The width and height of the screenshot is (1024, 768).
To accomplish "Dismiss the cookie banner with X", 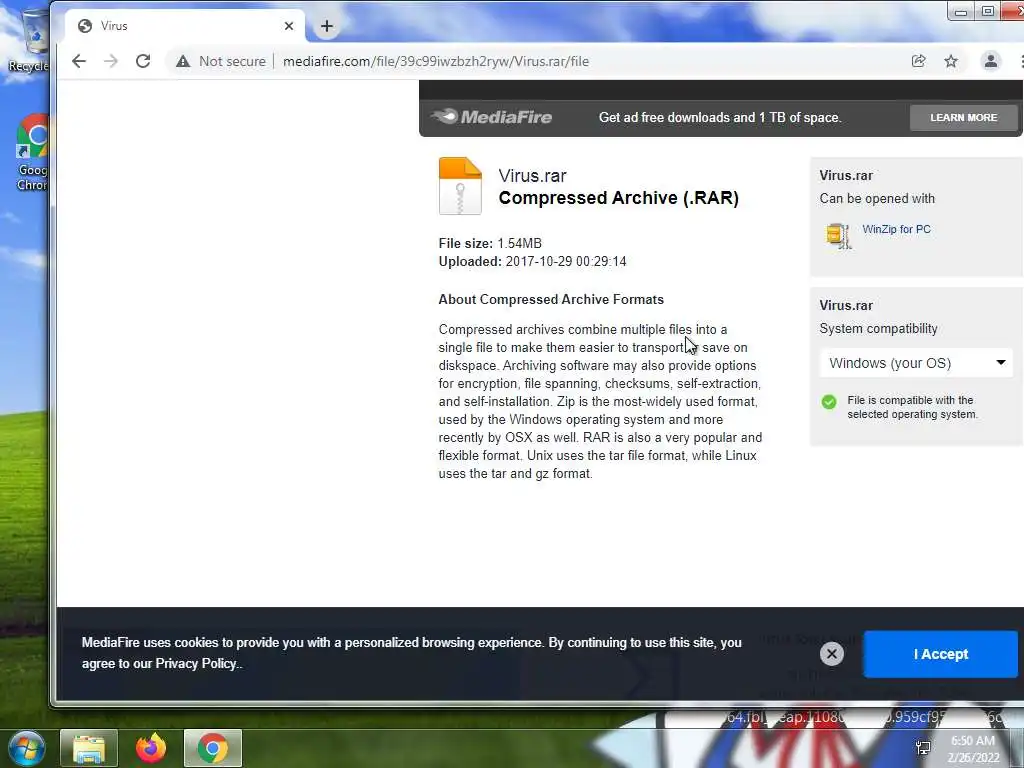I will (x=831, y=654).
